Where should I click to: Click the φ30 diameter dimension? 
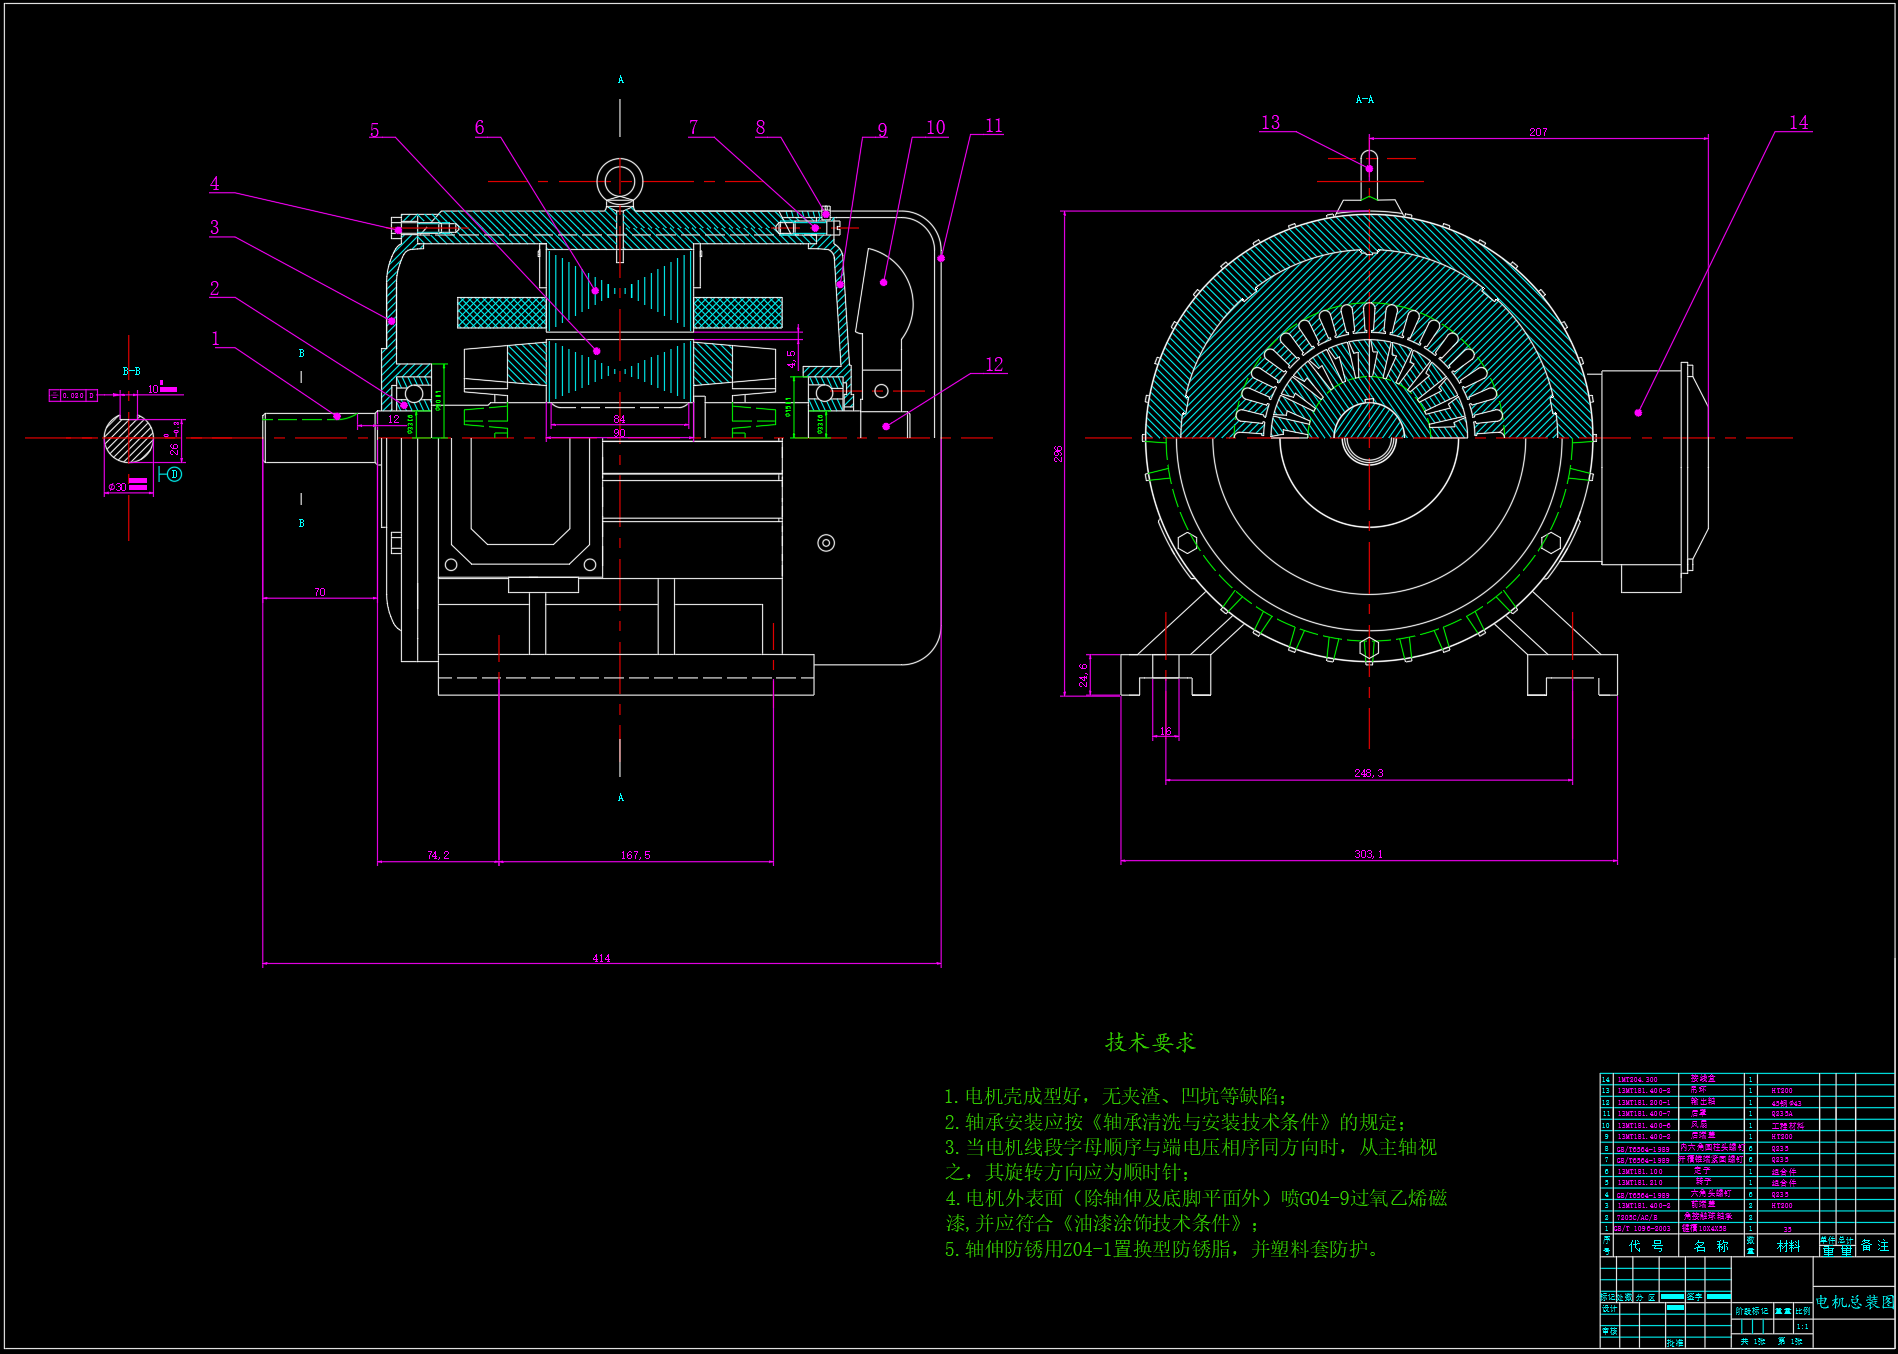tap(117, 487)
